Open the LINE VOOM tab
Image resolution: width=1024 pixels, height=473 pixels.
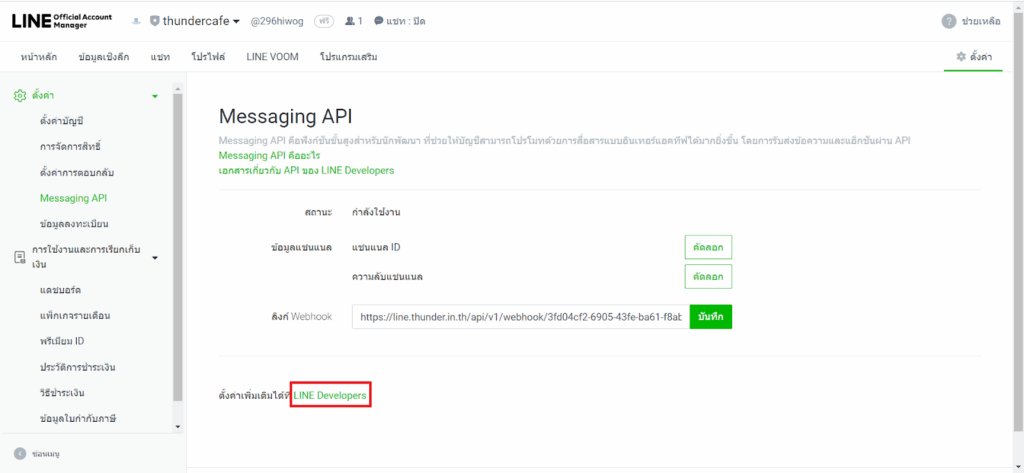click(270, 57)
